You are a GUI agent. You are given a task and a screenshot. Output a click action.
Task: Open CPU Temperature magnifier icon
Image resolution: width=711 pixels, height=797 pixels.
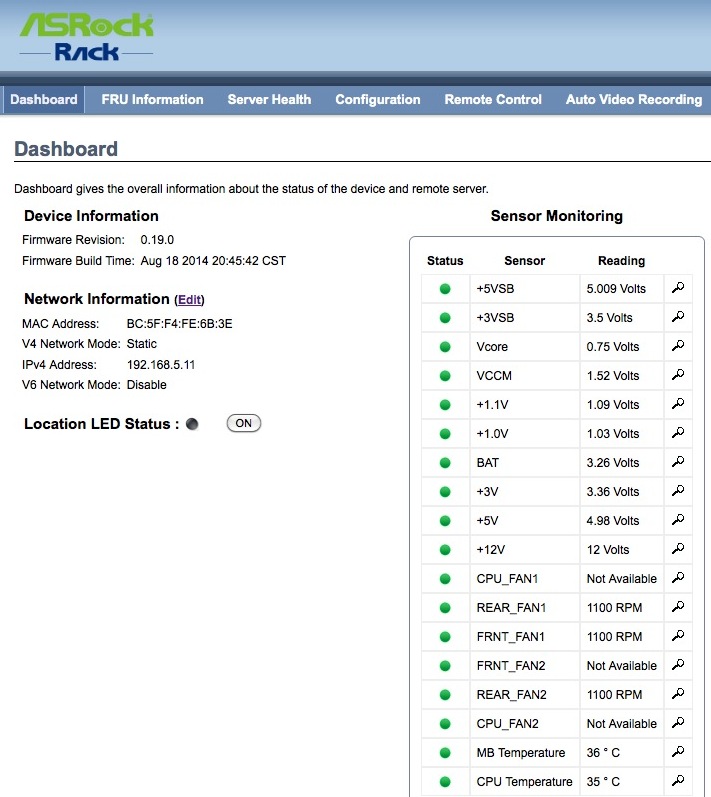[678, 780]
